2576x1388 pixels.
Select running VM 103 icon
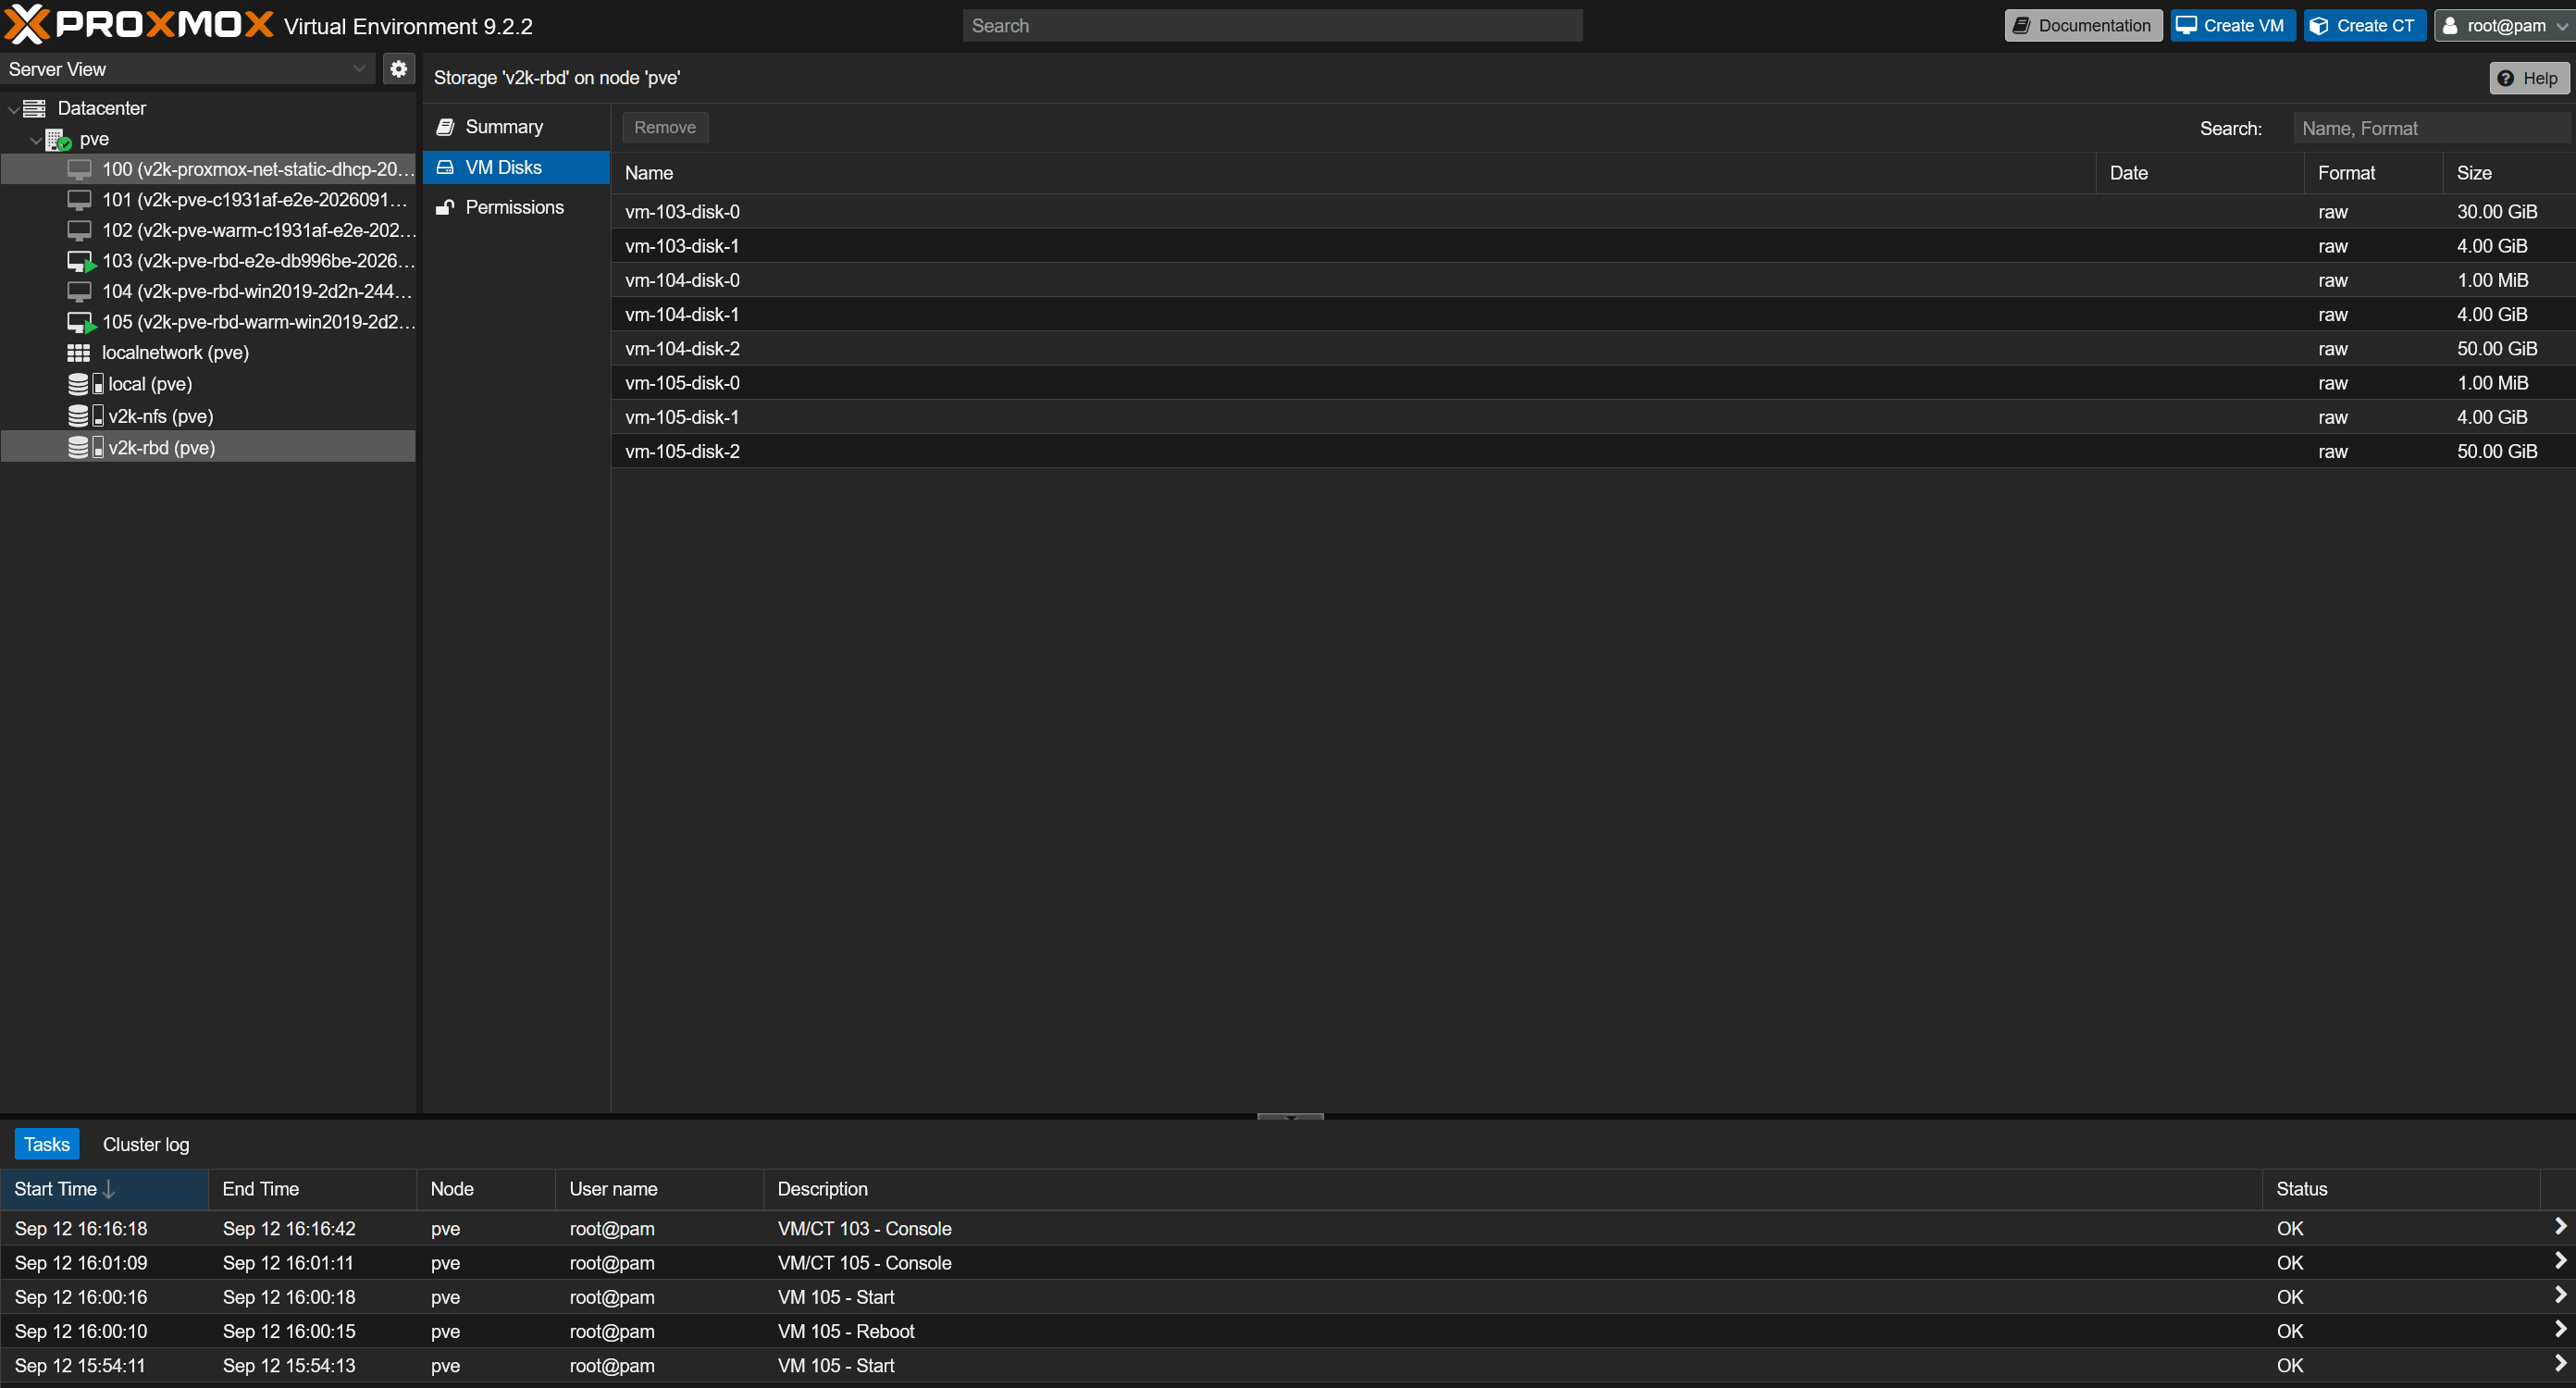tap(81, 261)
